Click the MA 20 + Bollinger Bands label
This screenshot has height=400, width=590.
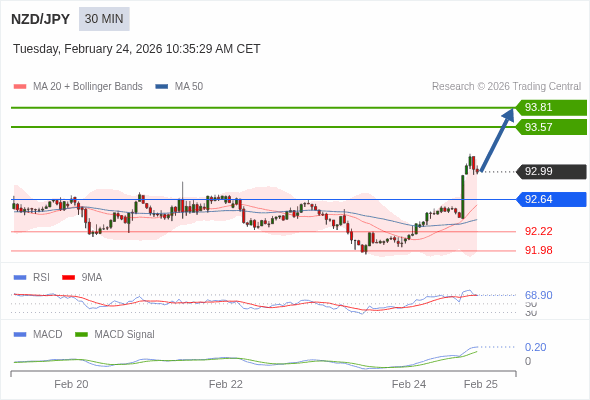tap(88, 87)
